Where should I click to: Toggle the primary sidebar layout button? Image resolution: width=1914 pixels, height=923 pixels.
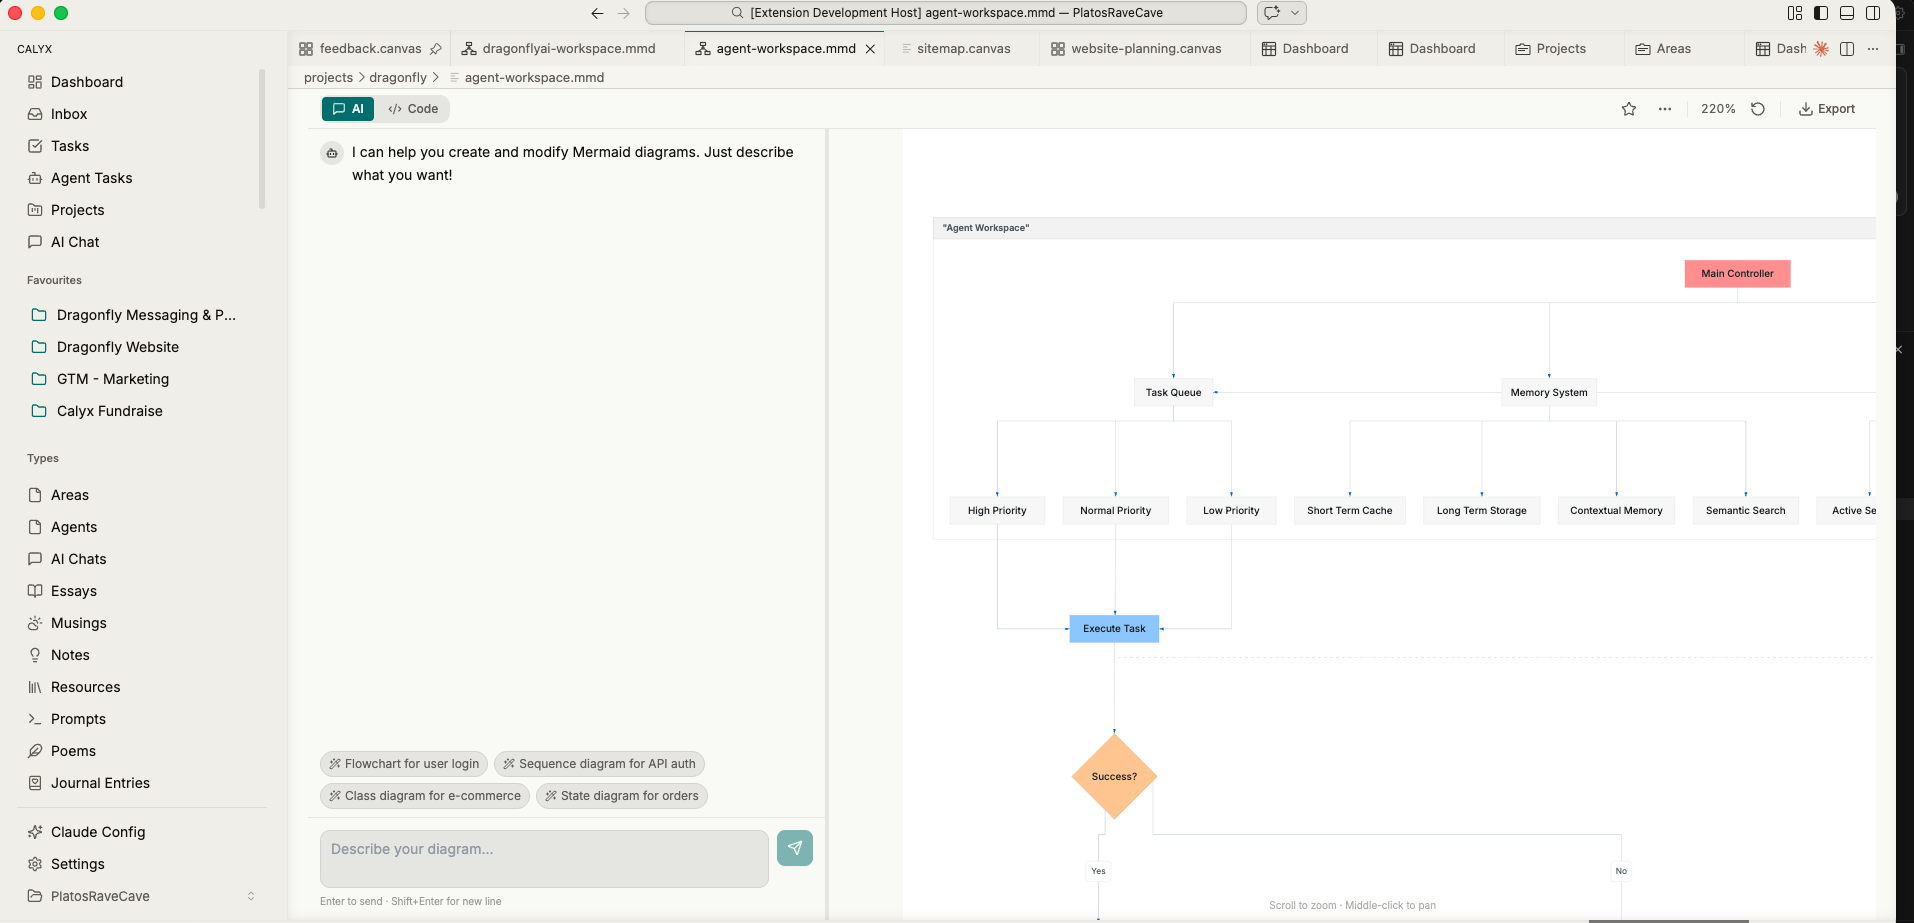click(1821, 13)
